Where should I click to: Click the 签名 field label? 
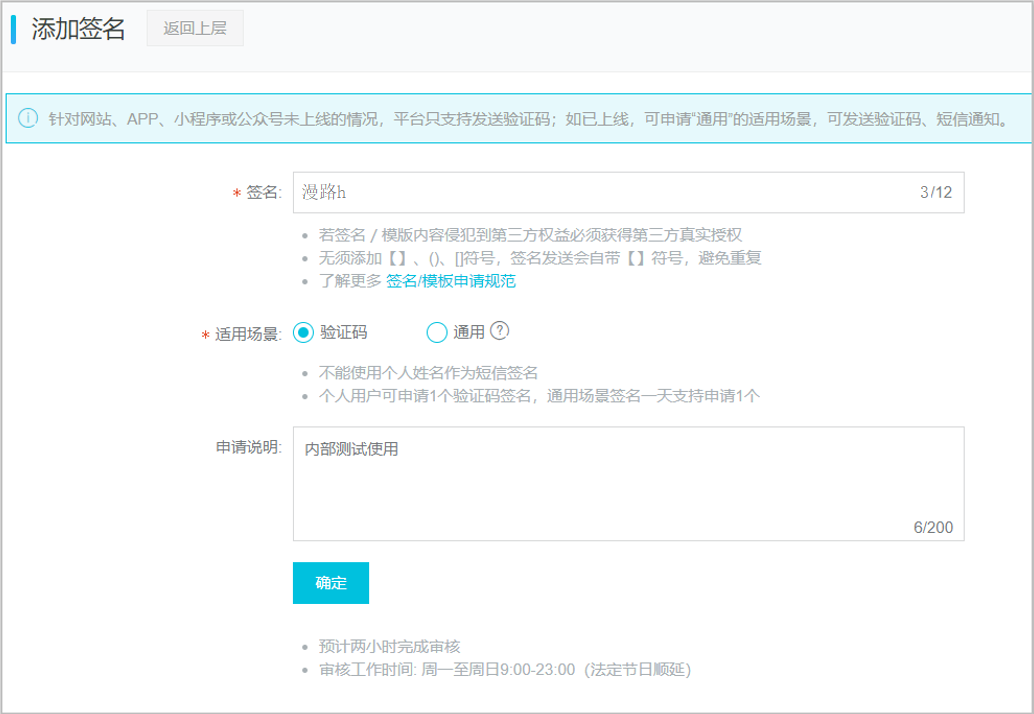point(263,193)
